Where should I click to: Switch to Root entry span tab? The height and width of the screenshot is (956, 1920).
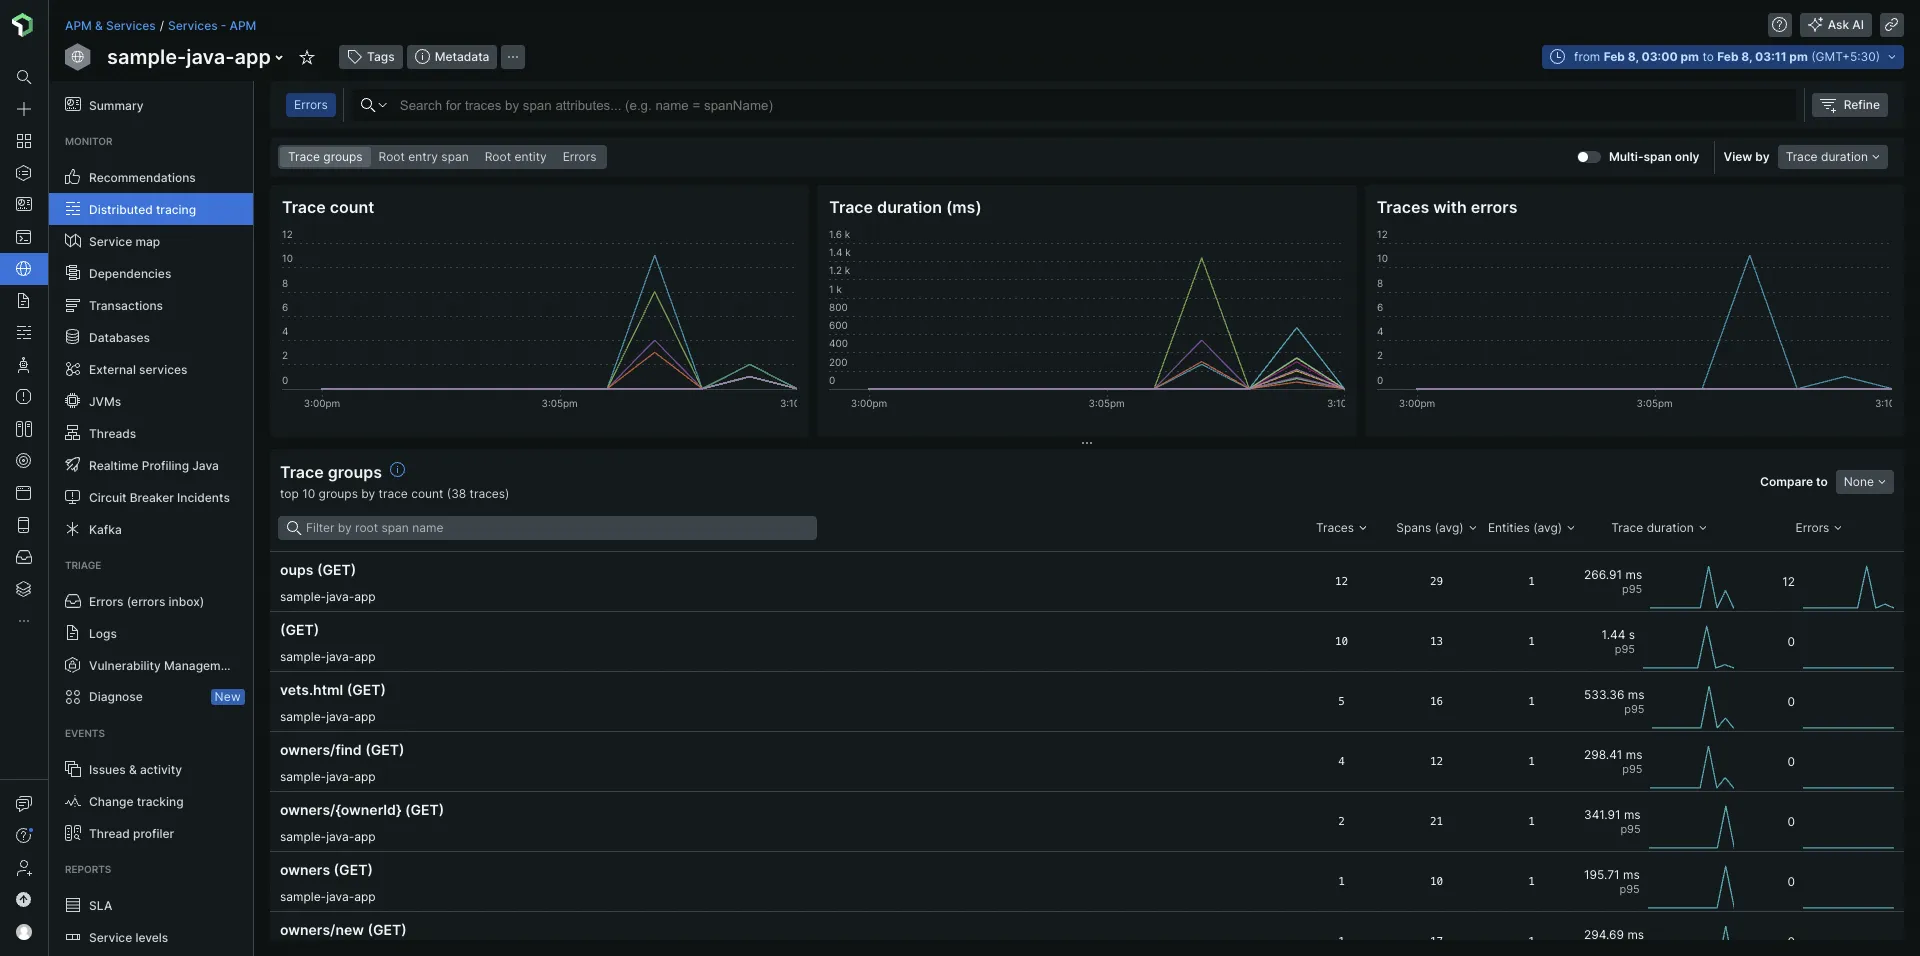pos(423,157)
